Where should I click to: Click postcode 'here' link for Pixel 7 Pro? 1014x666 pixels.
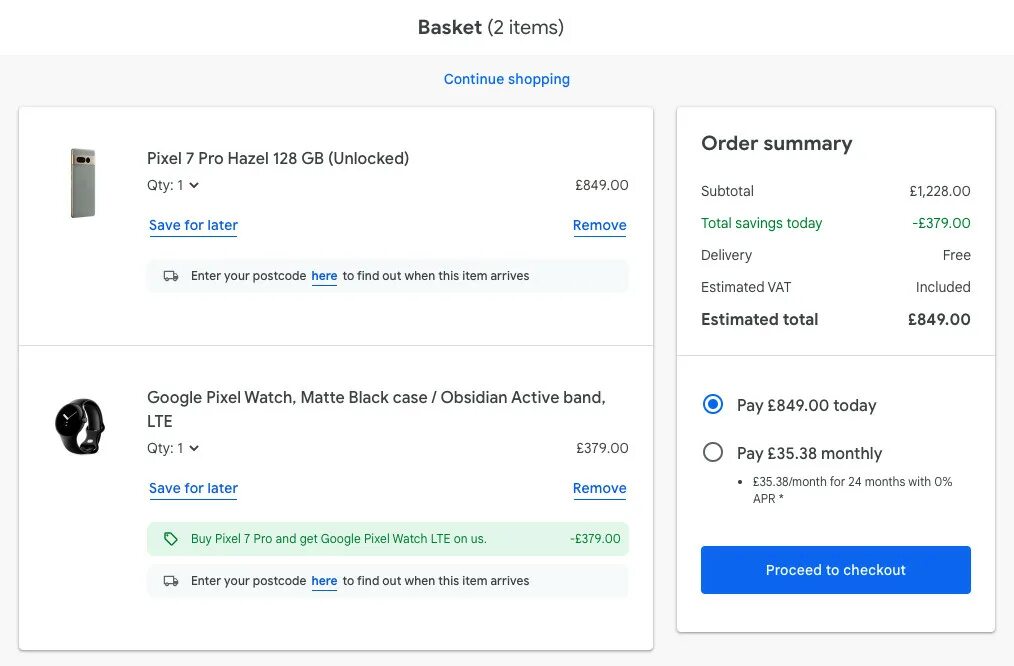pyautogui.click(x=324, y=276)
